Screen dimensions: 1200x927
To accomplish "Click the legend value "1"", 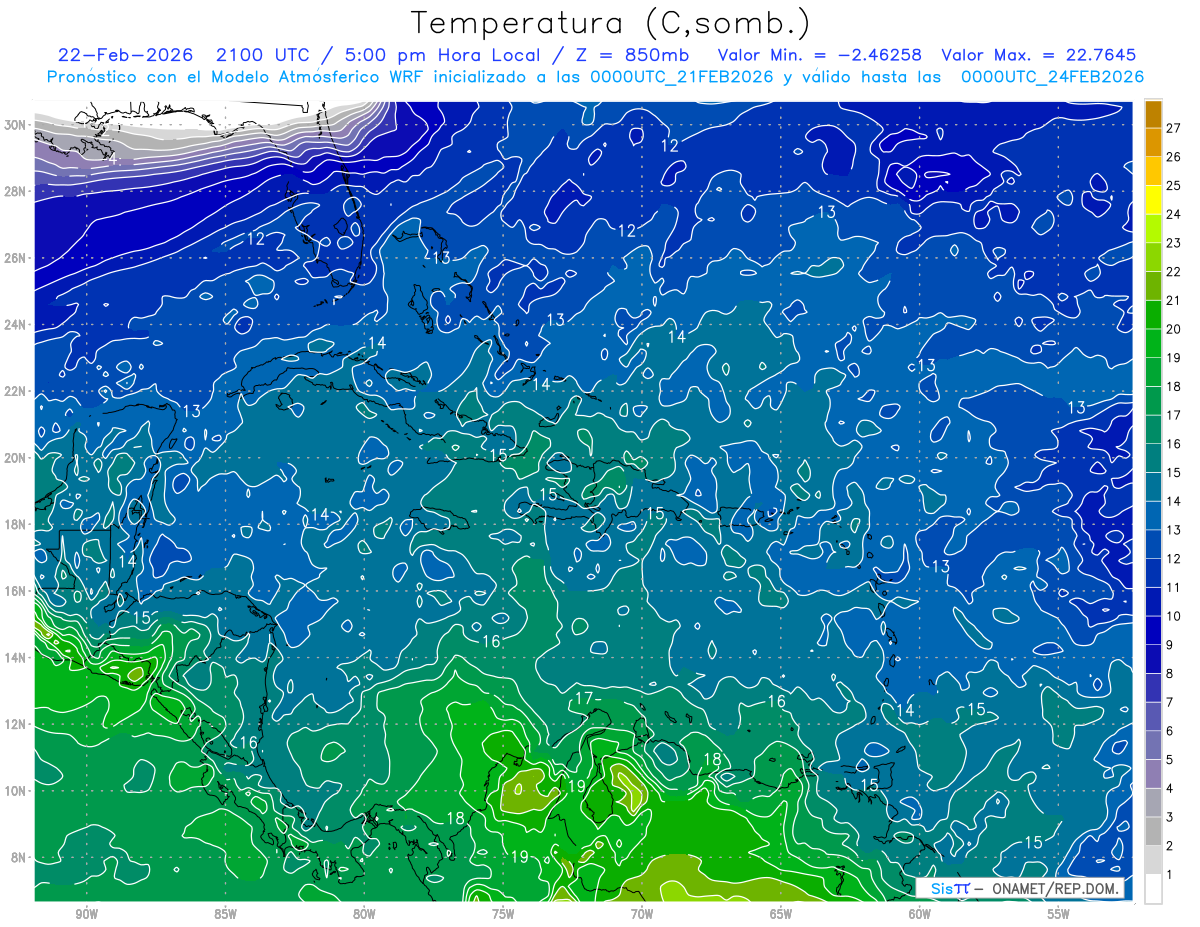I will [1170, 875].
